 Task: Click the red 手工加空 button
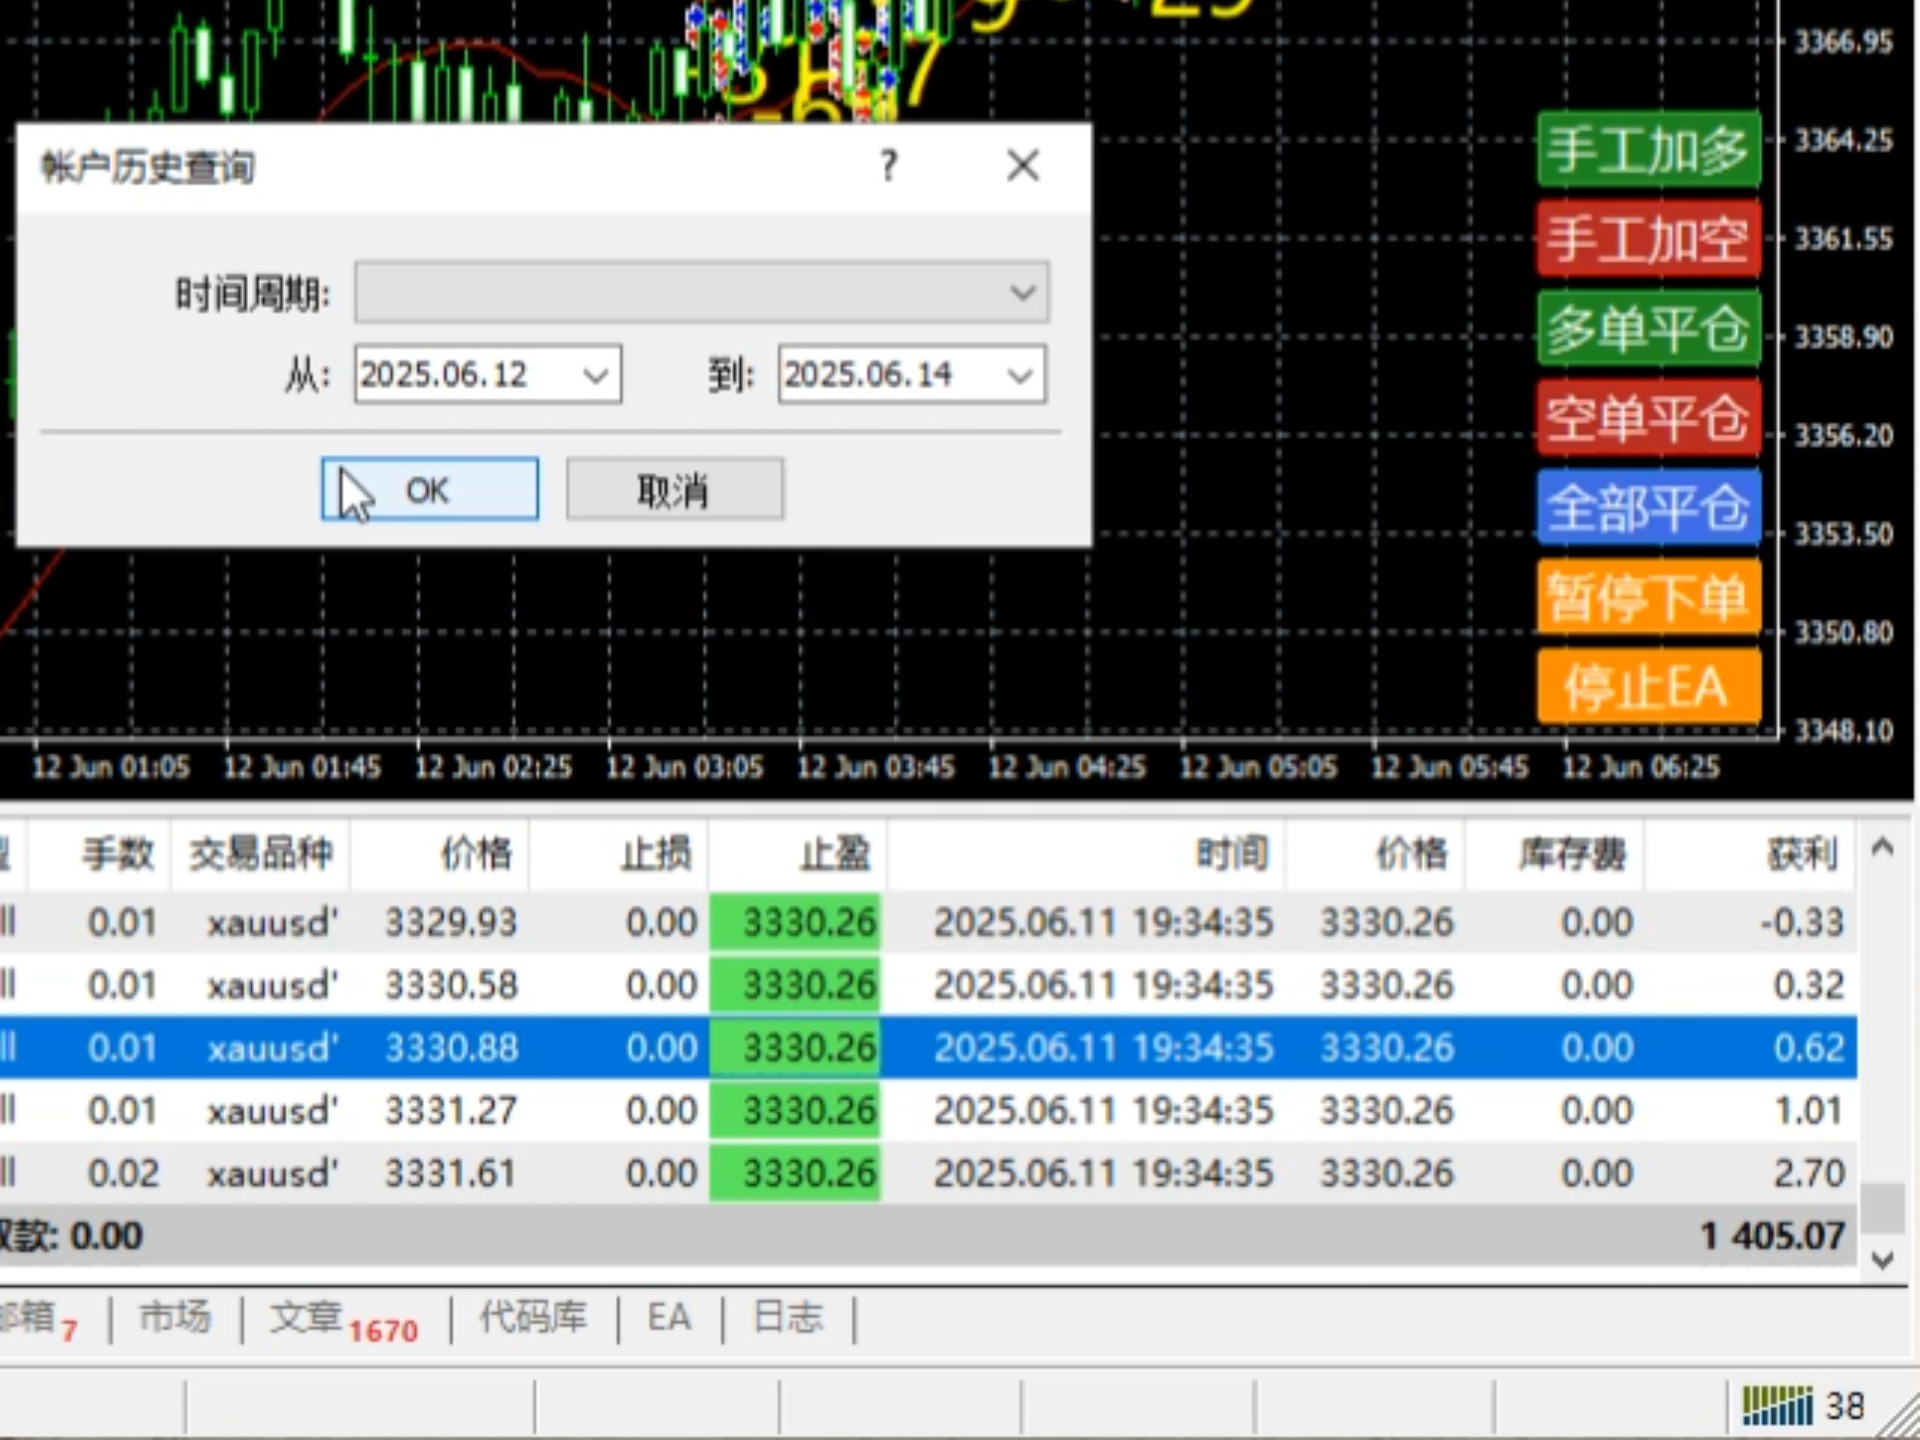tap(1648, 239)
